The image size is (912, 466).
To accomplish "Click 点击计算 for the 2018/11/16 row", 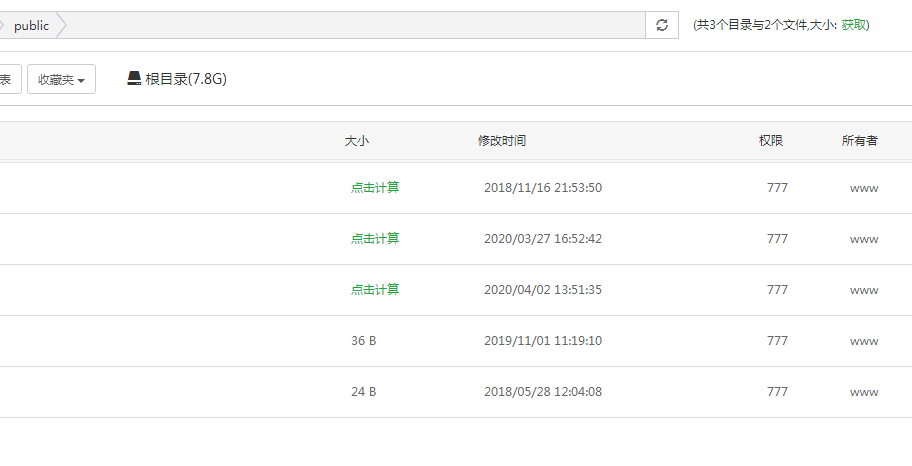I will 375,188.
